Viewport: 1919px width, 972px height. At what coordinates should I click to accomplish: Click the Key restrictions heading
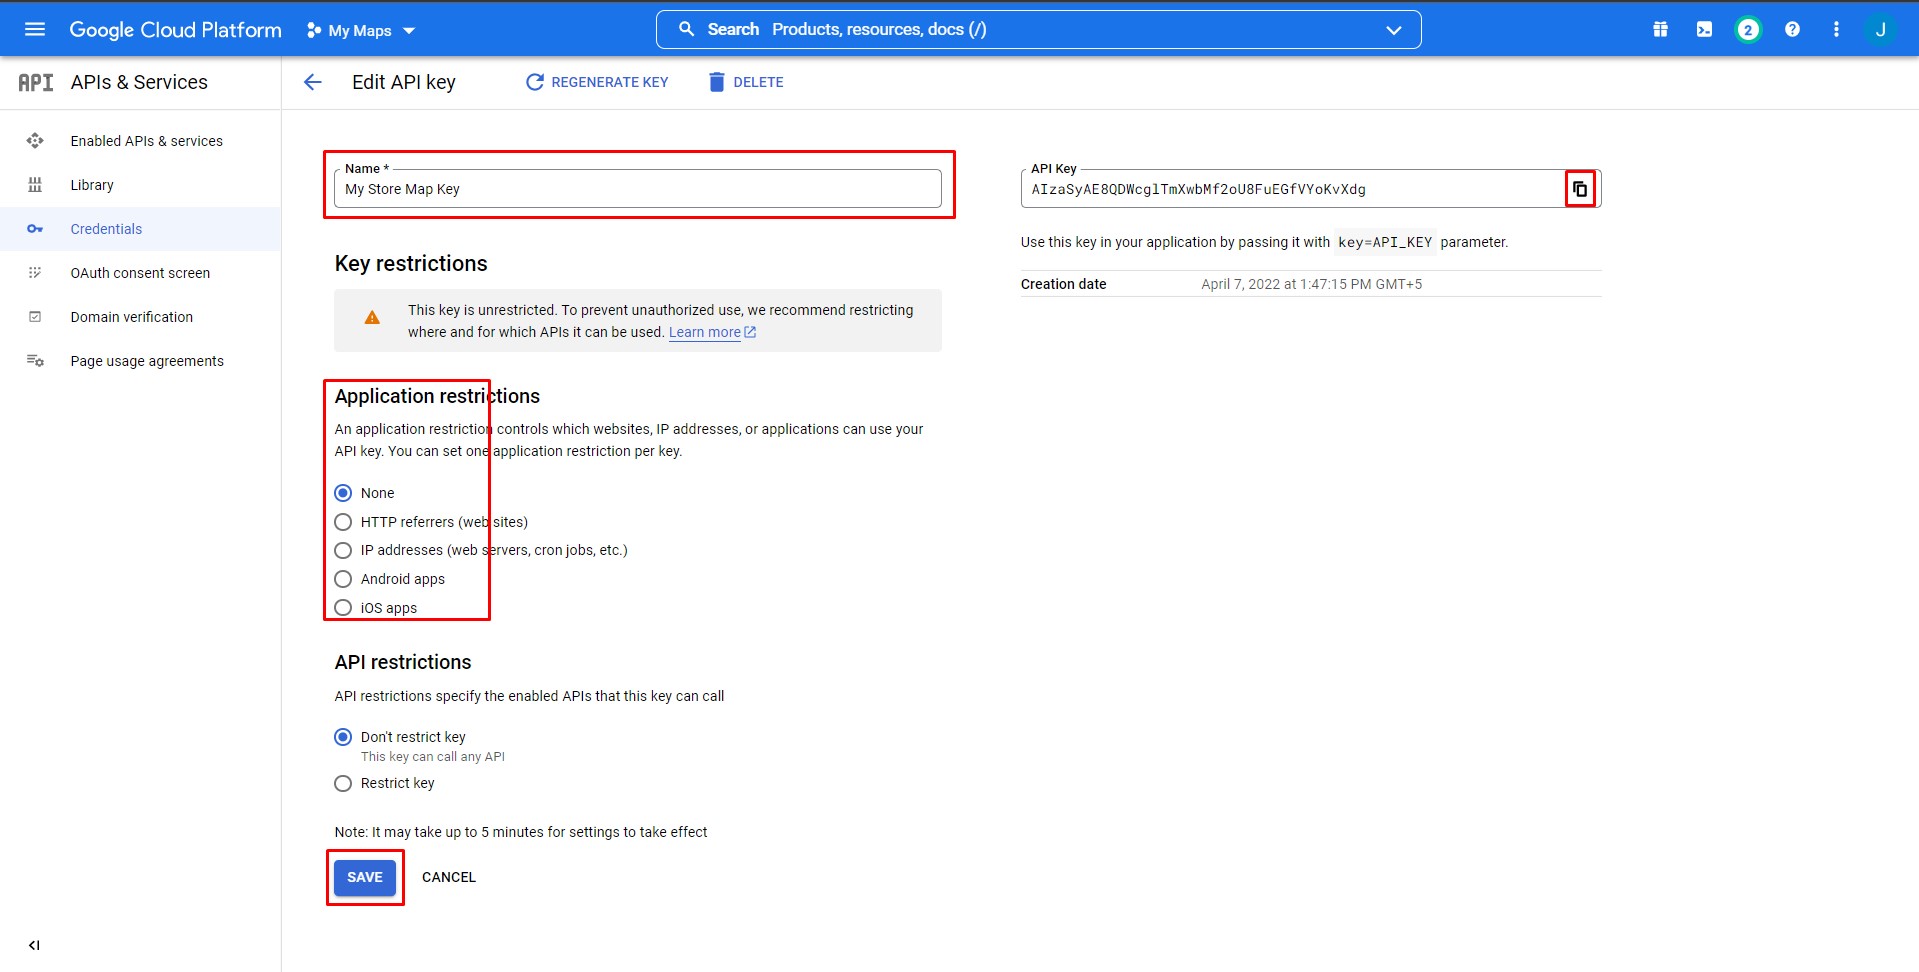[x=411, y=263]
